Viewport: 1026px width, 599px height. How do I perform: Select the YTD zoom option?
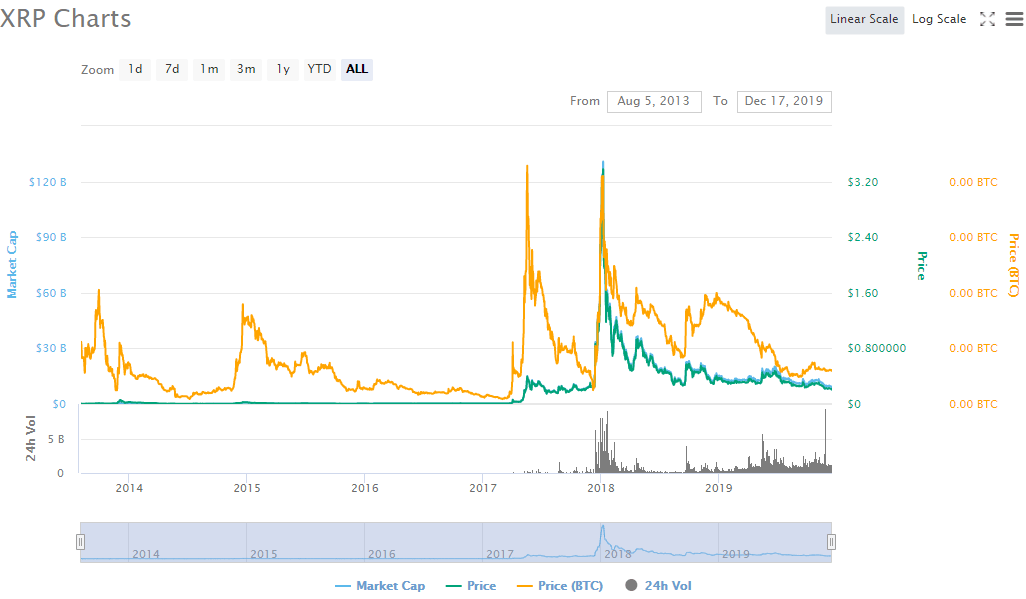coord(318,69)
